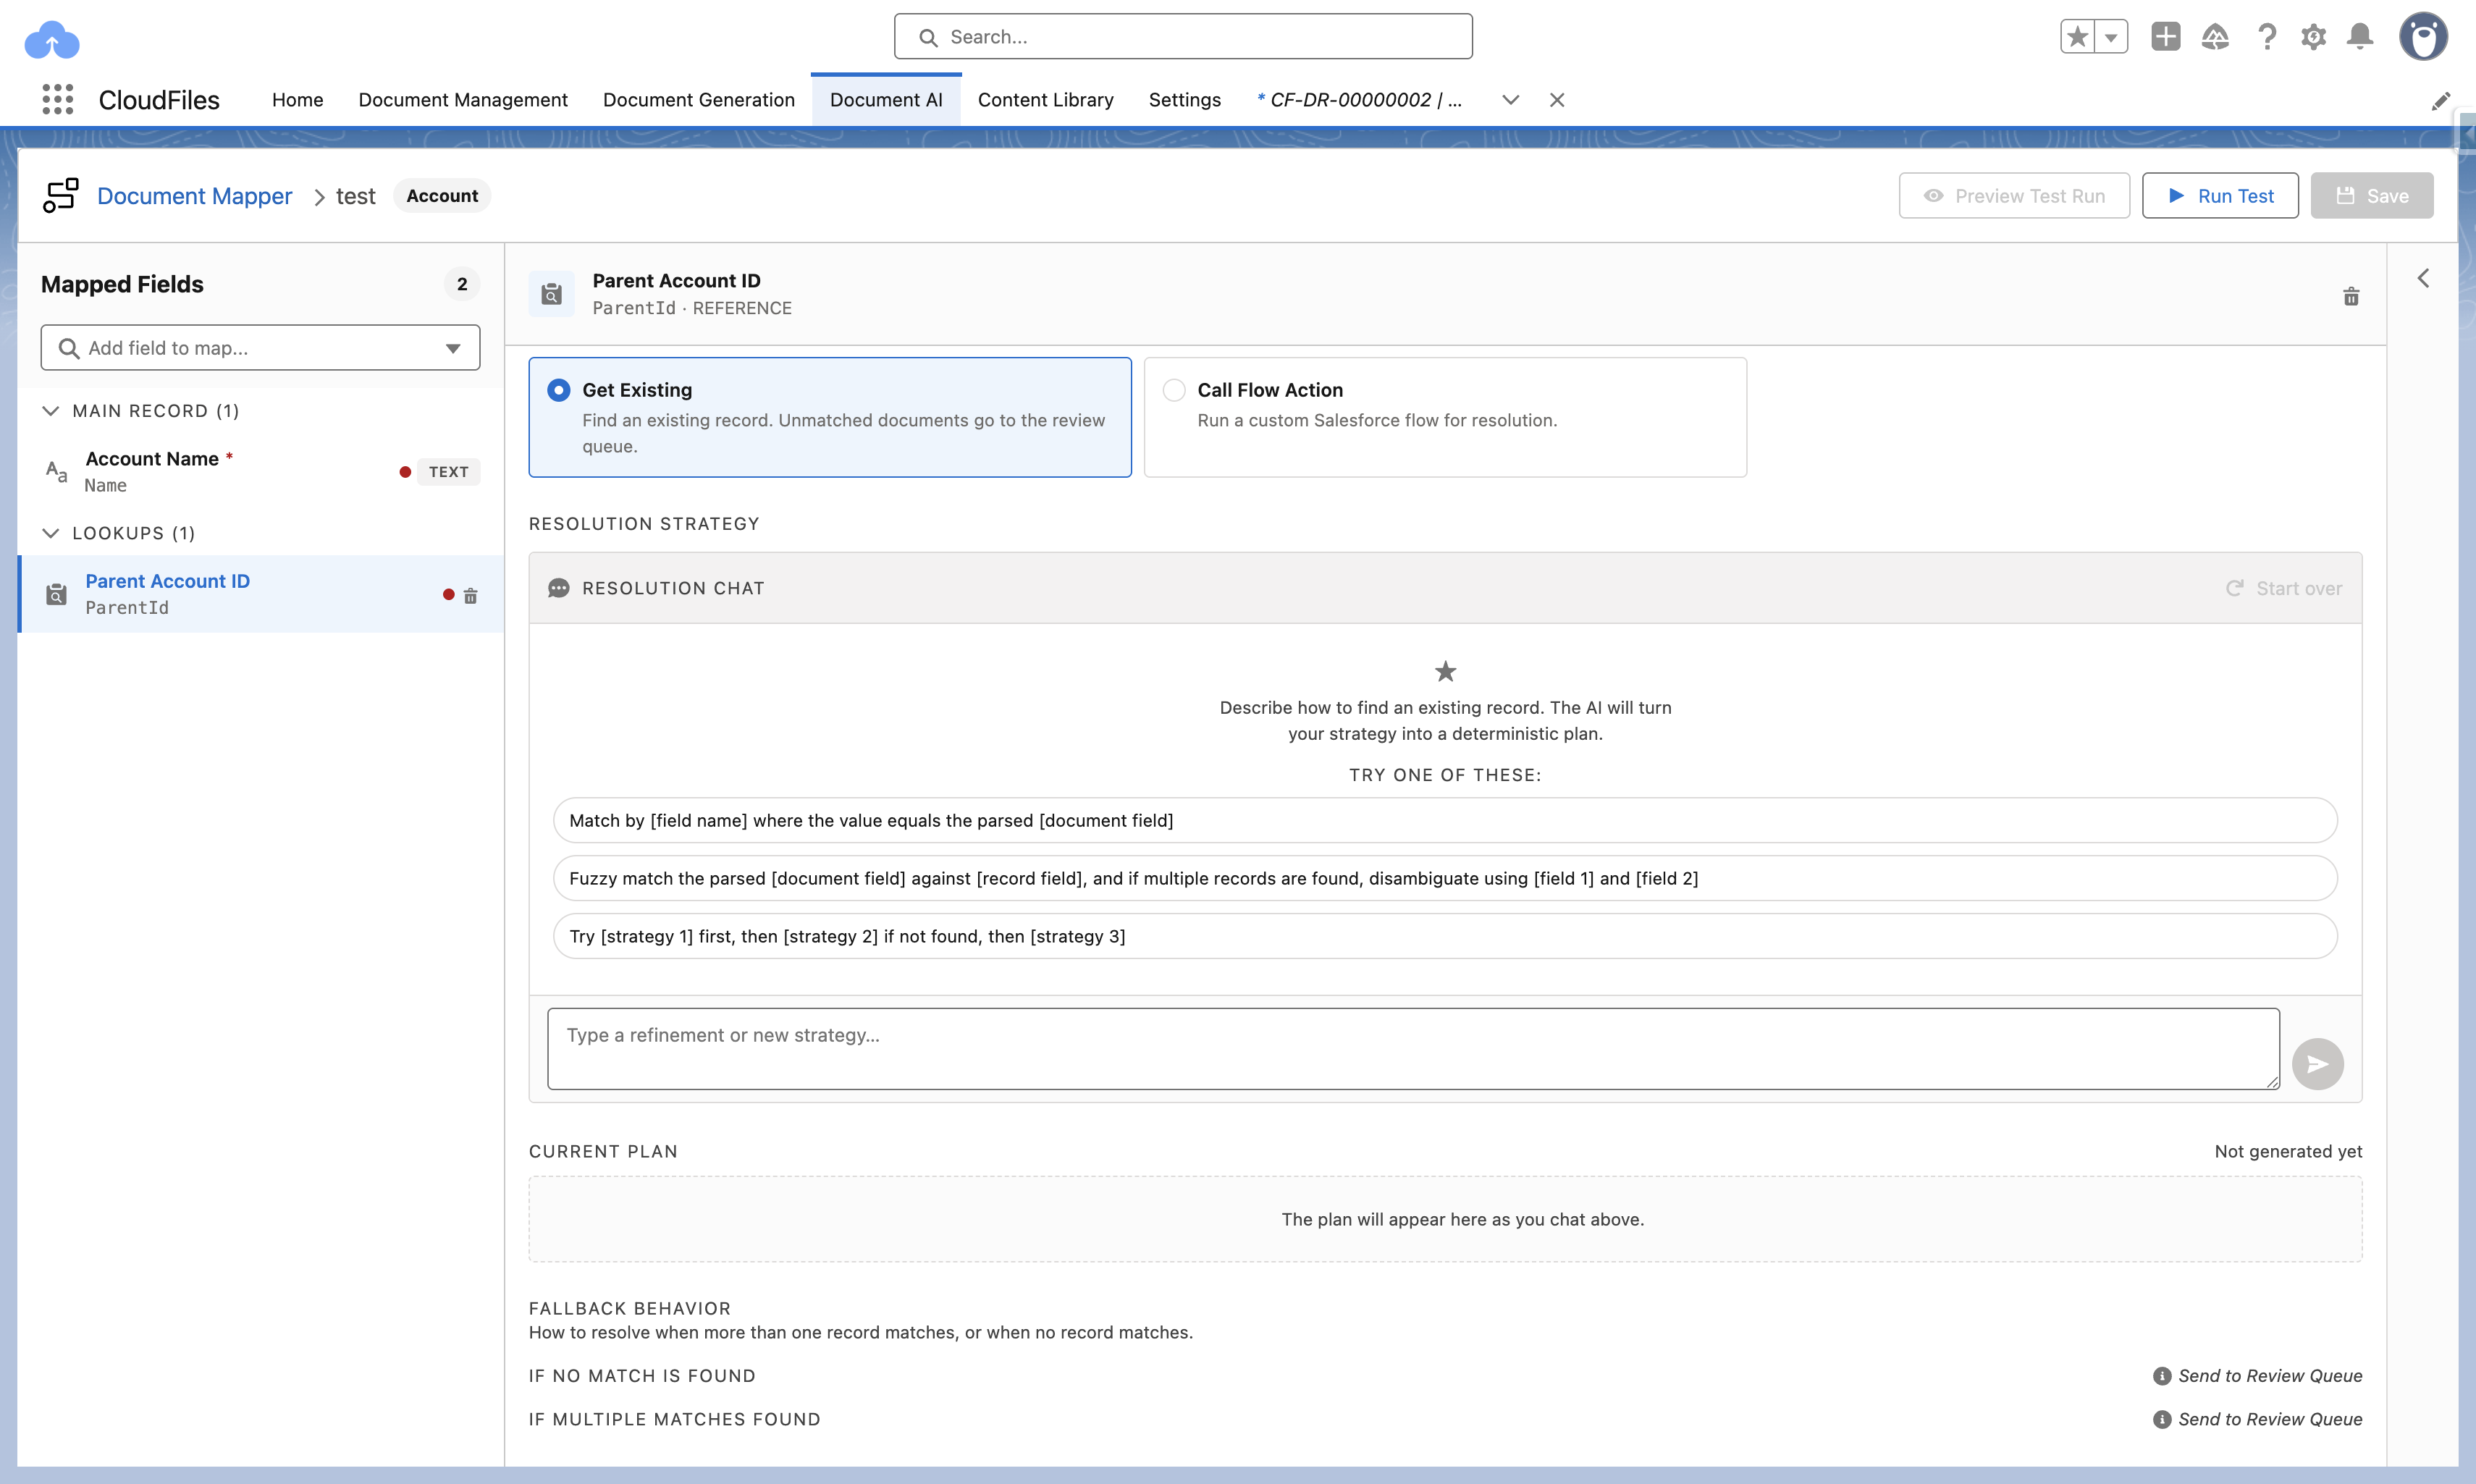Viewport: 2476px width, 1484px height.
Task: Open the Help question mark icon
Action: (x=2267, y=37)
